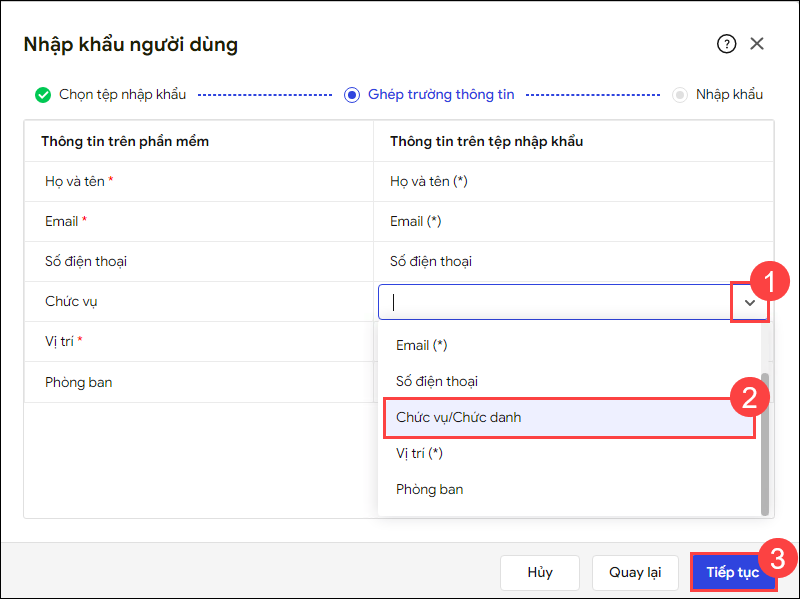Click the help question mark icon
The image size is (800, 599).
726,44
